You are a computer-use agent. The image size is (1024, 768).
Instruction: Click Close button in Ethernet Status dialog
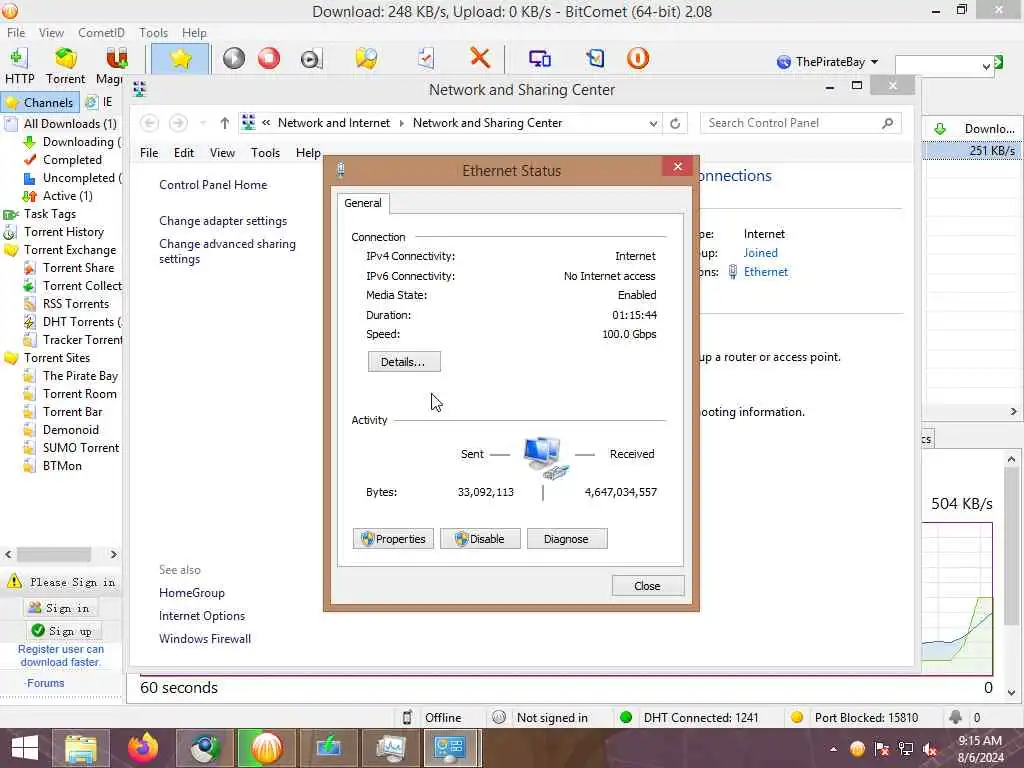pyautogui.click(x=648, y=586)
